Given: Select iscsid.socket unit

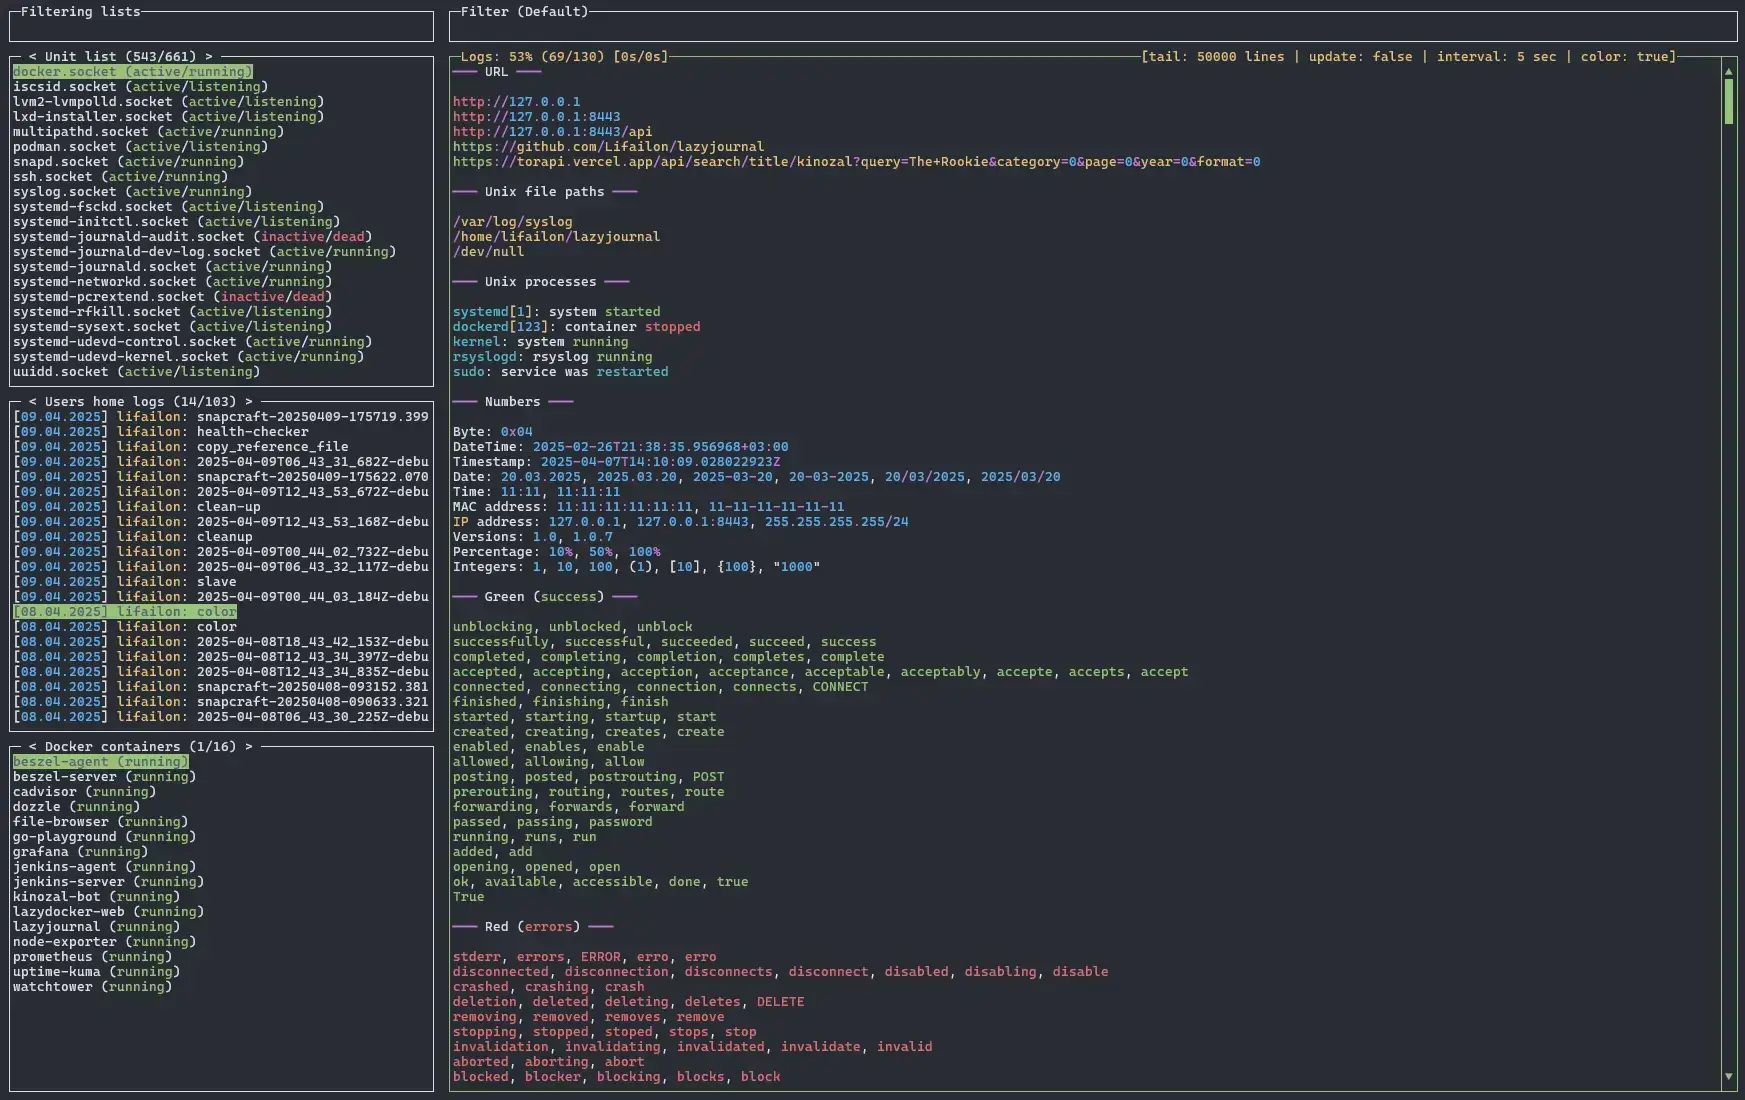Looking at the screenshot, I should click(141, 87).
